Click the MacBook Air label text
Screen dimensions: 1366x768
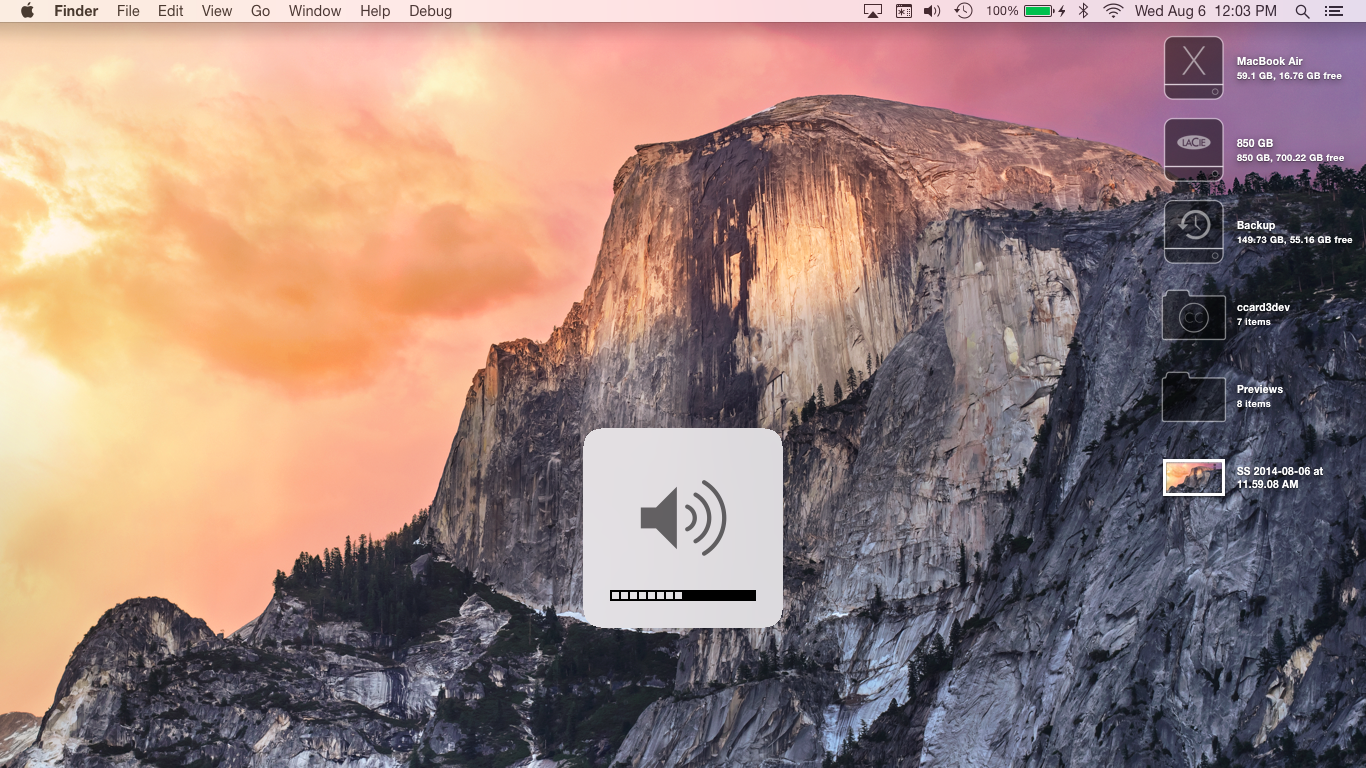[x=1269, y=61]
